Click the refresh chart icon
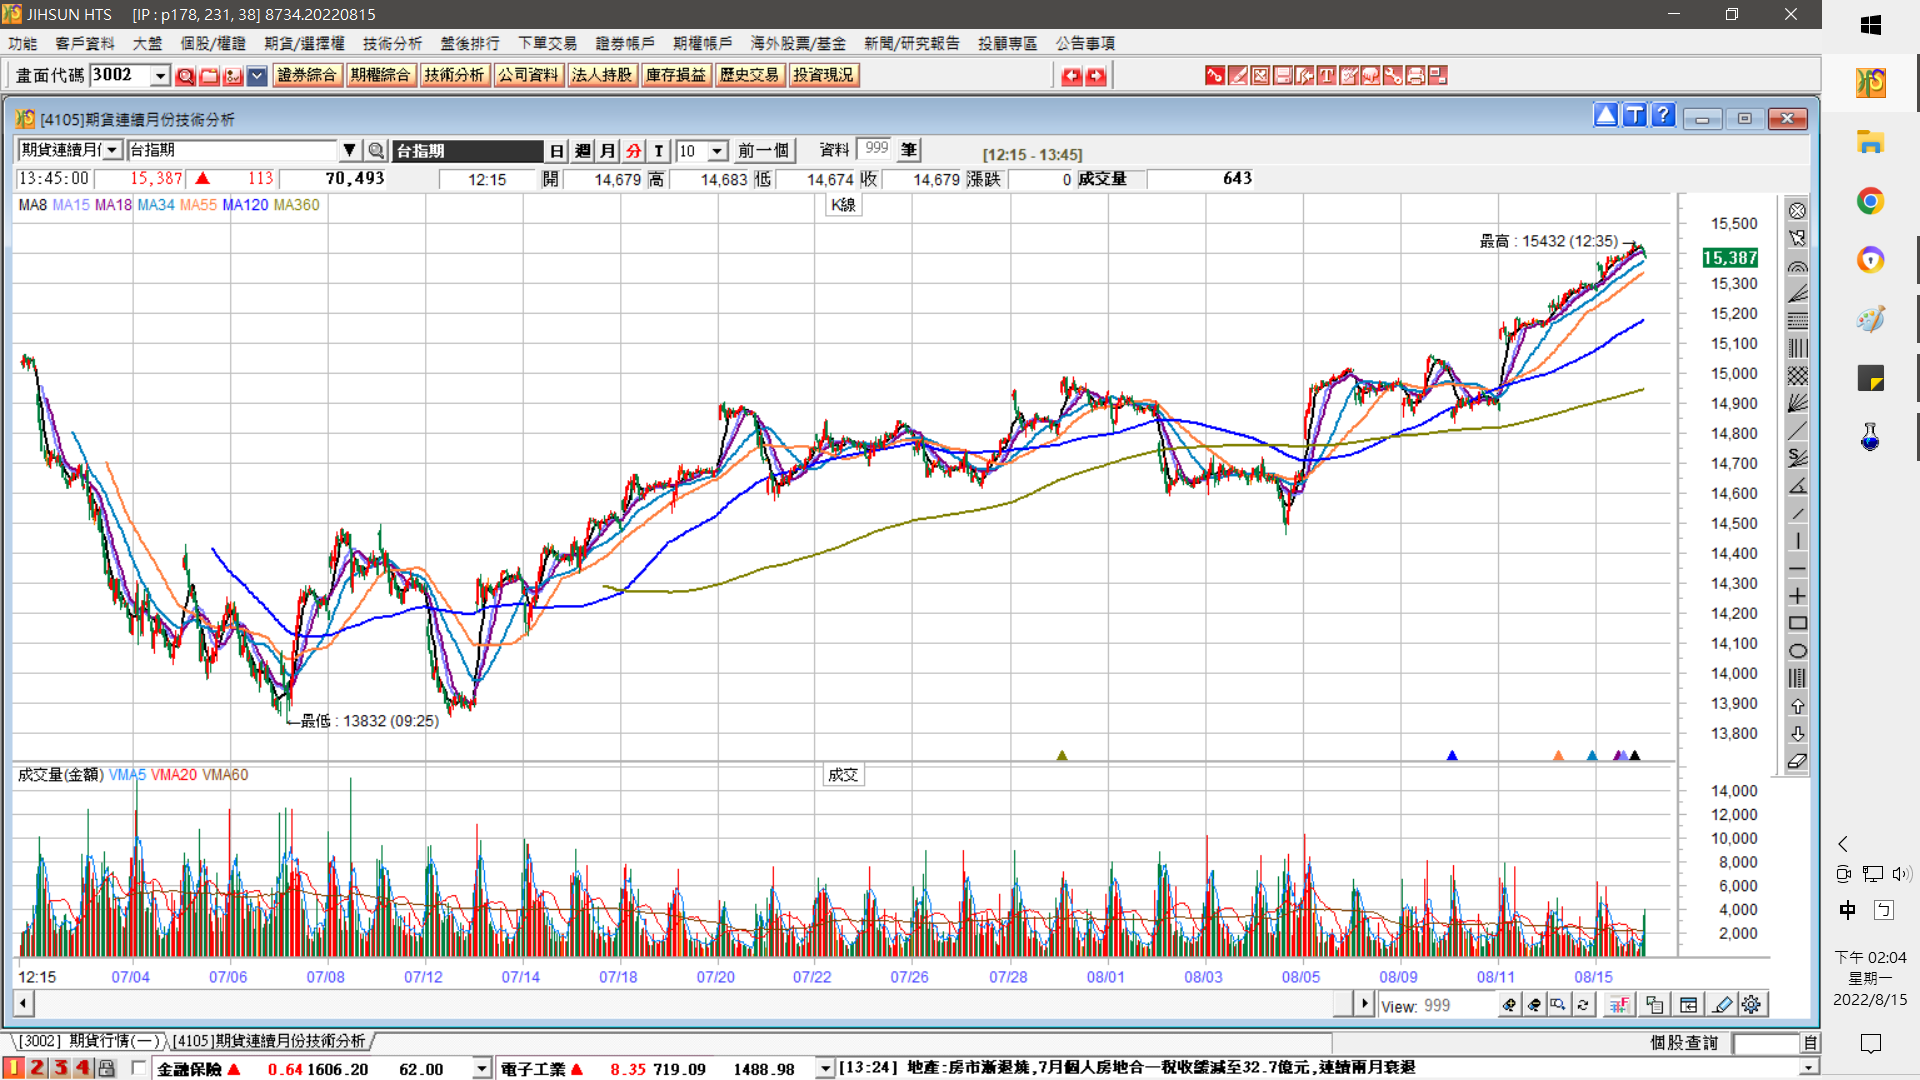 tap(1583, 1005)
